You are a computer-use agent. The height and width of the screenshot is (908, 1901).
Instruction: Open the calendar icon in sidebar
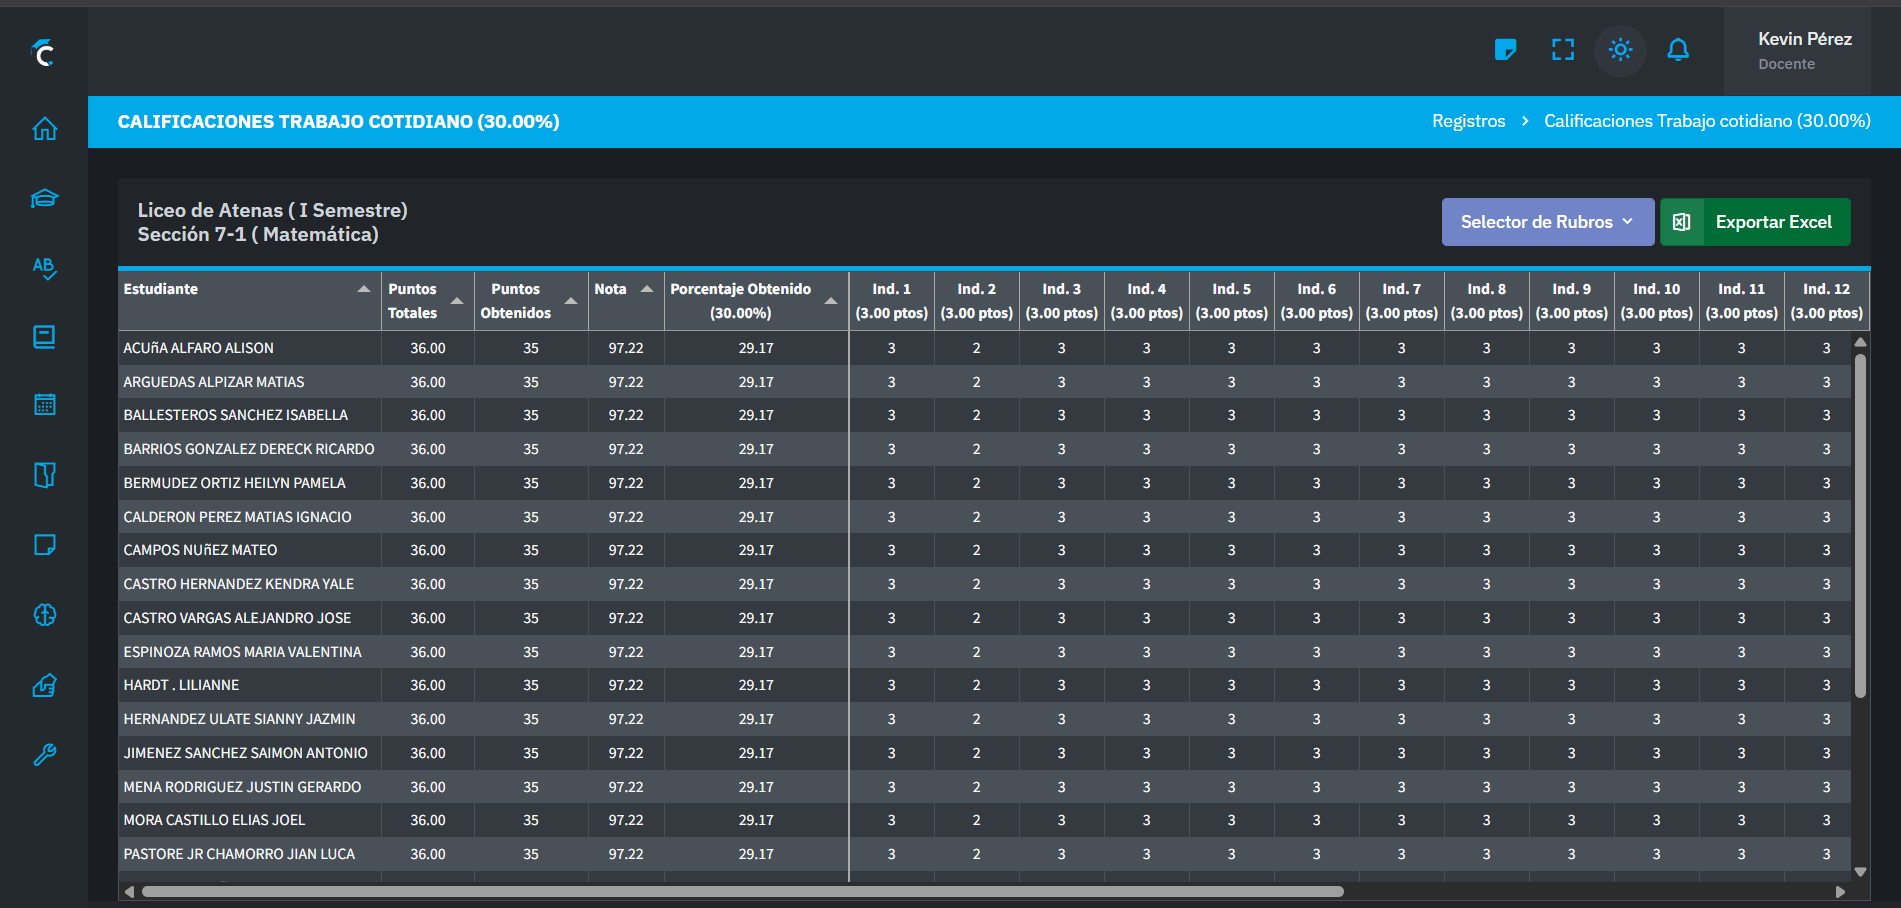[44, 405]
